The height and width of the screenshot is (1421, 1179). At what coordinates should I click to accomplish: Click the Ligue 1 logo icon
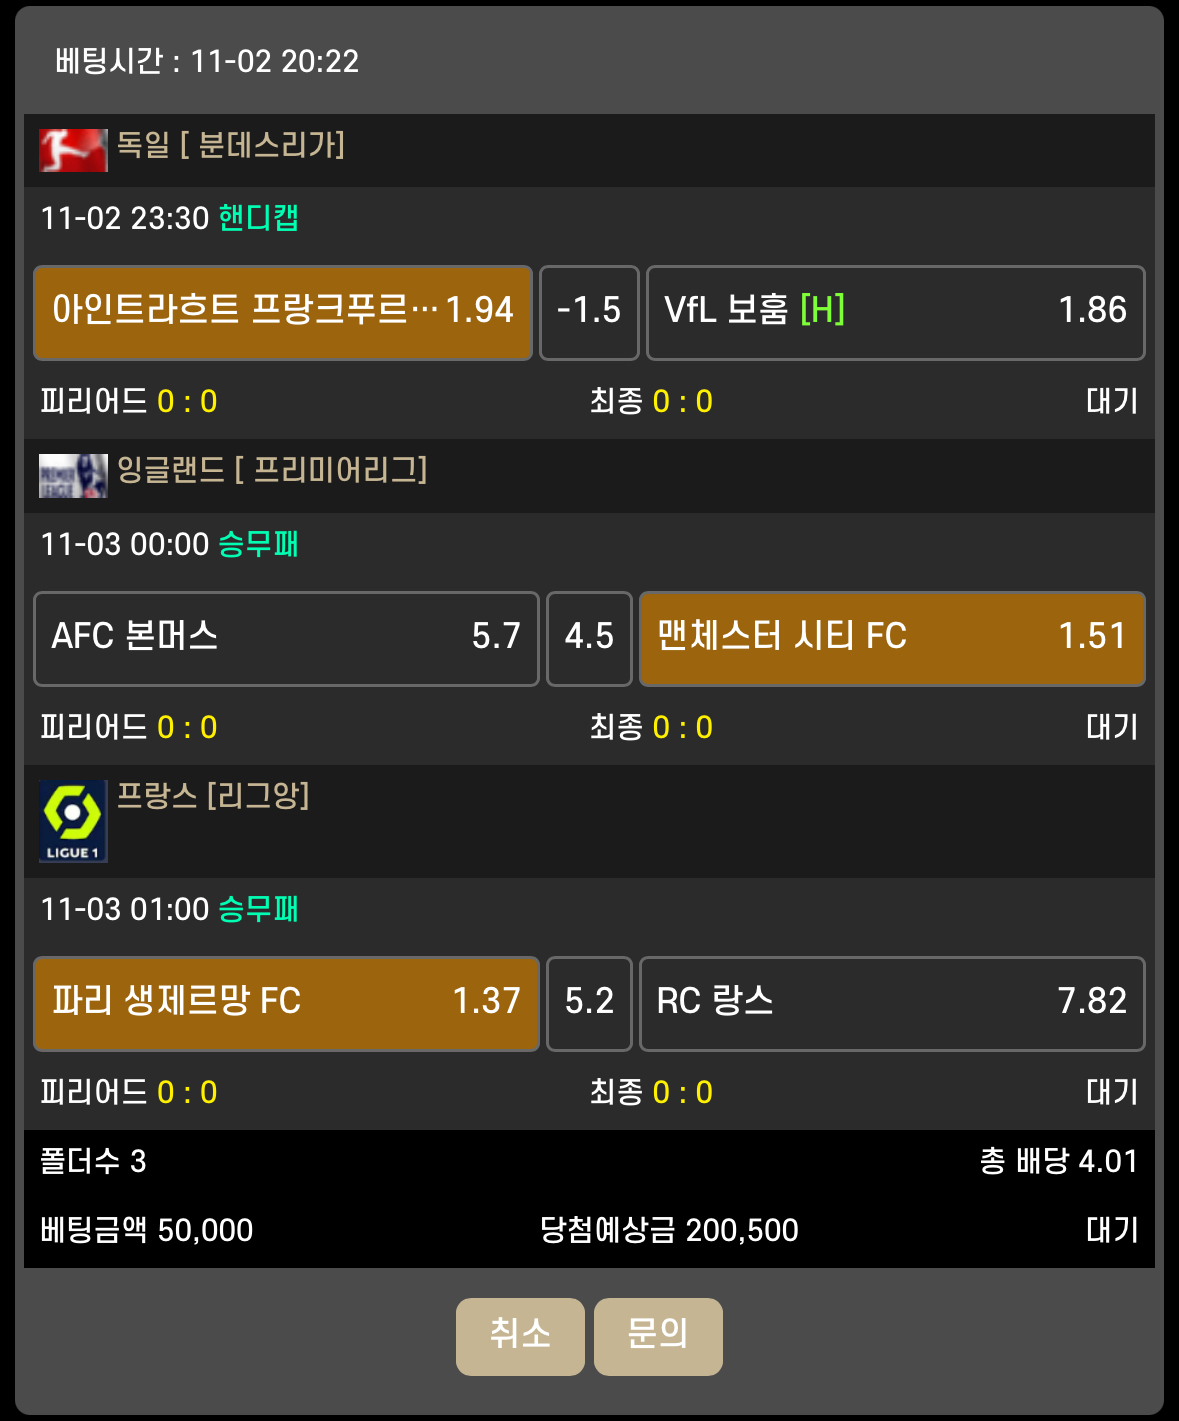pos(73,821)
